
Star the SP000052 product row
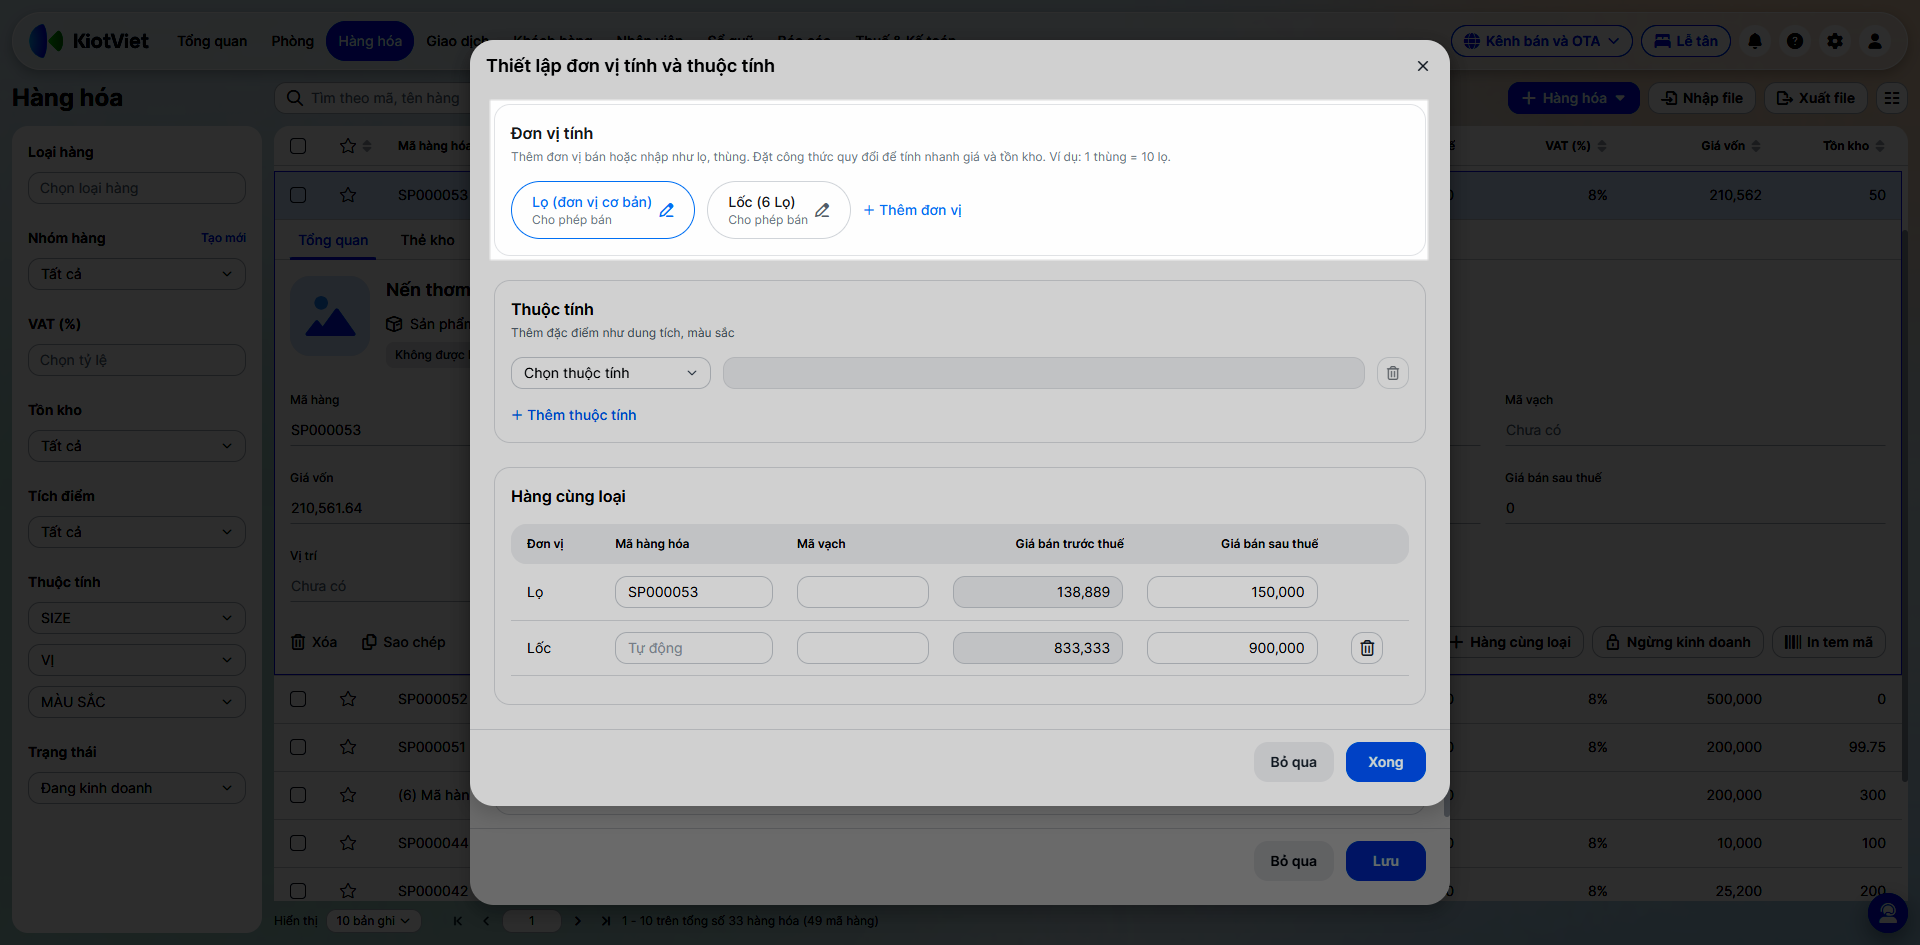348,699
